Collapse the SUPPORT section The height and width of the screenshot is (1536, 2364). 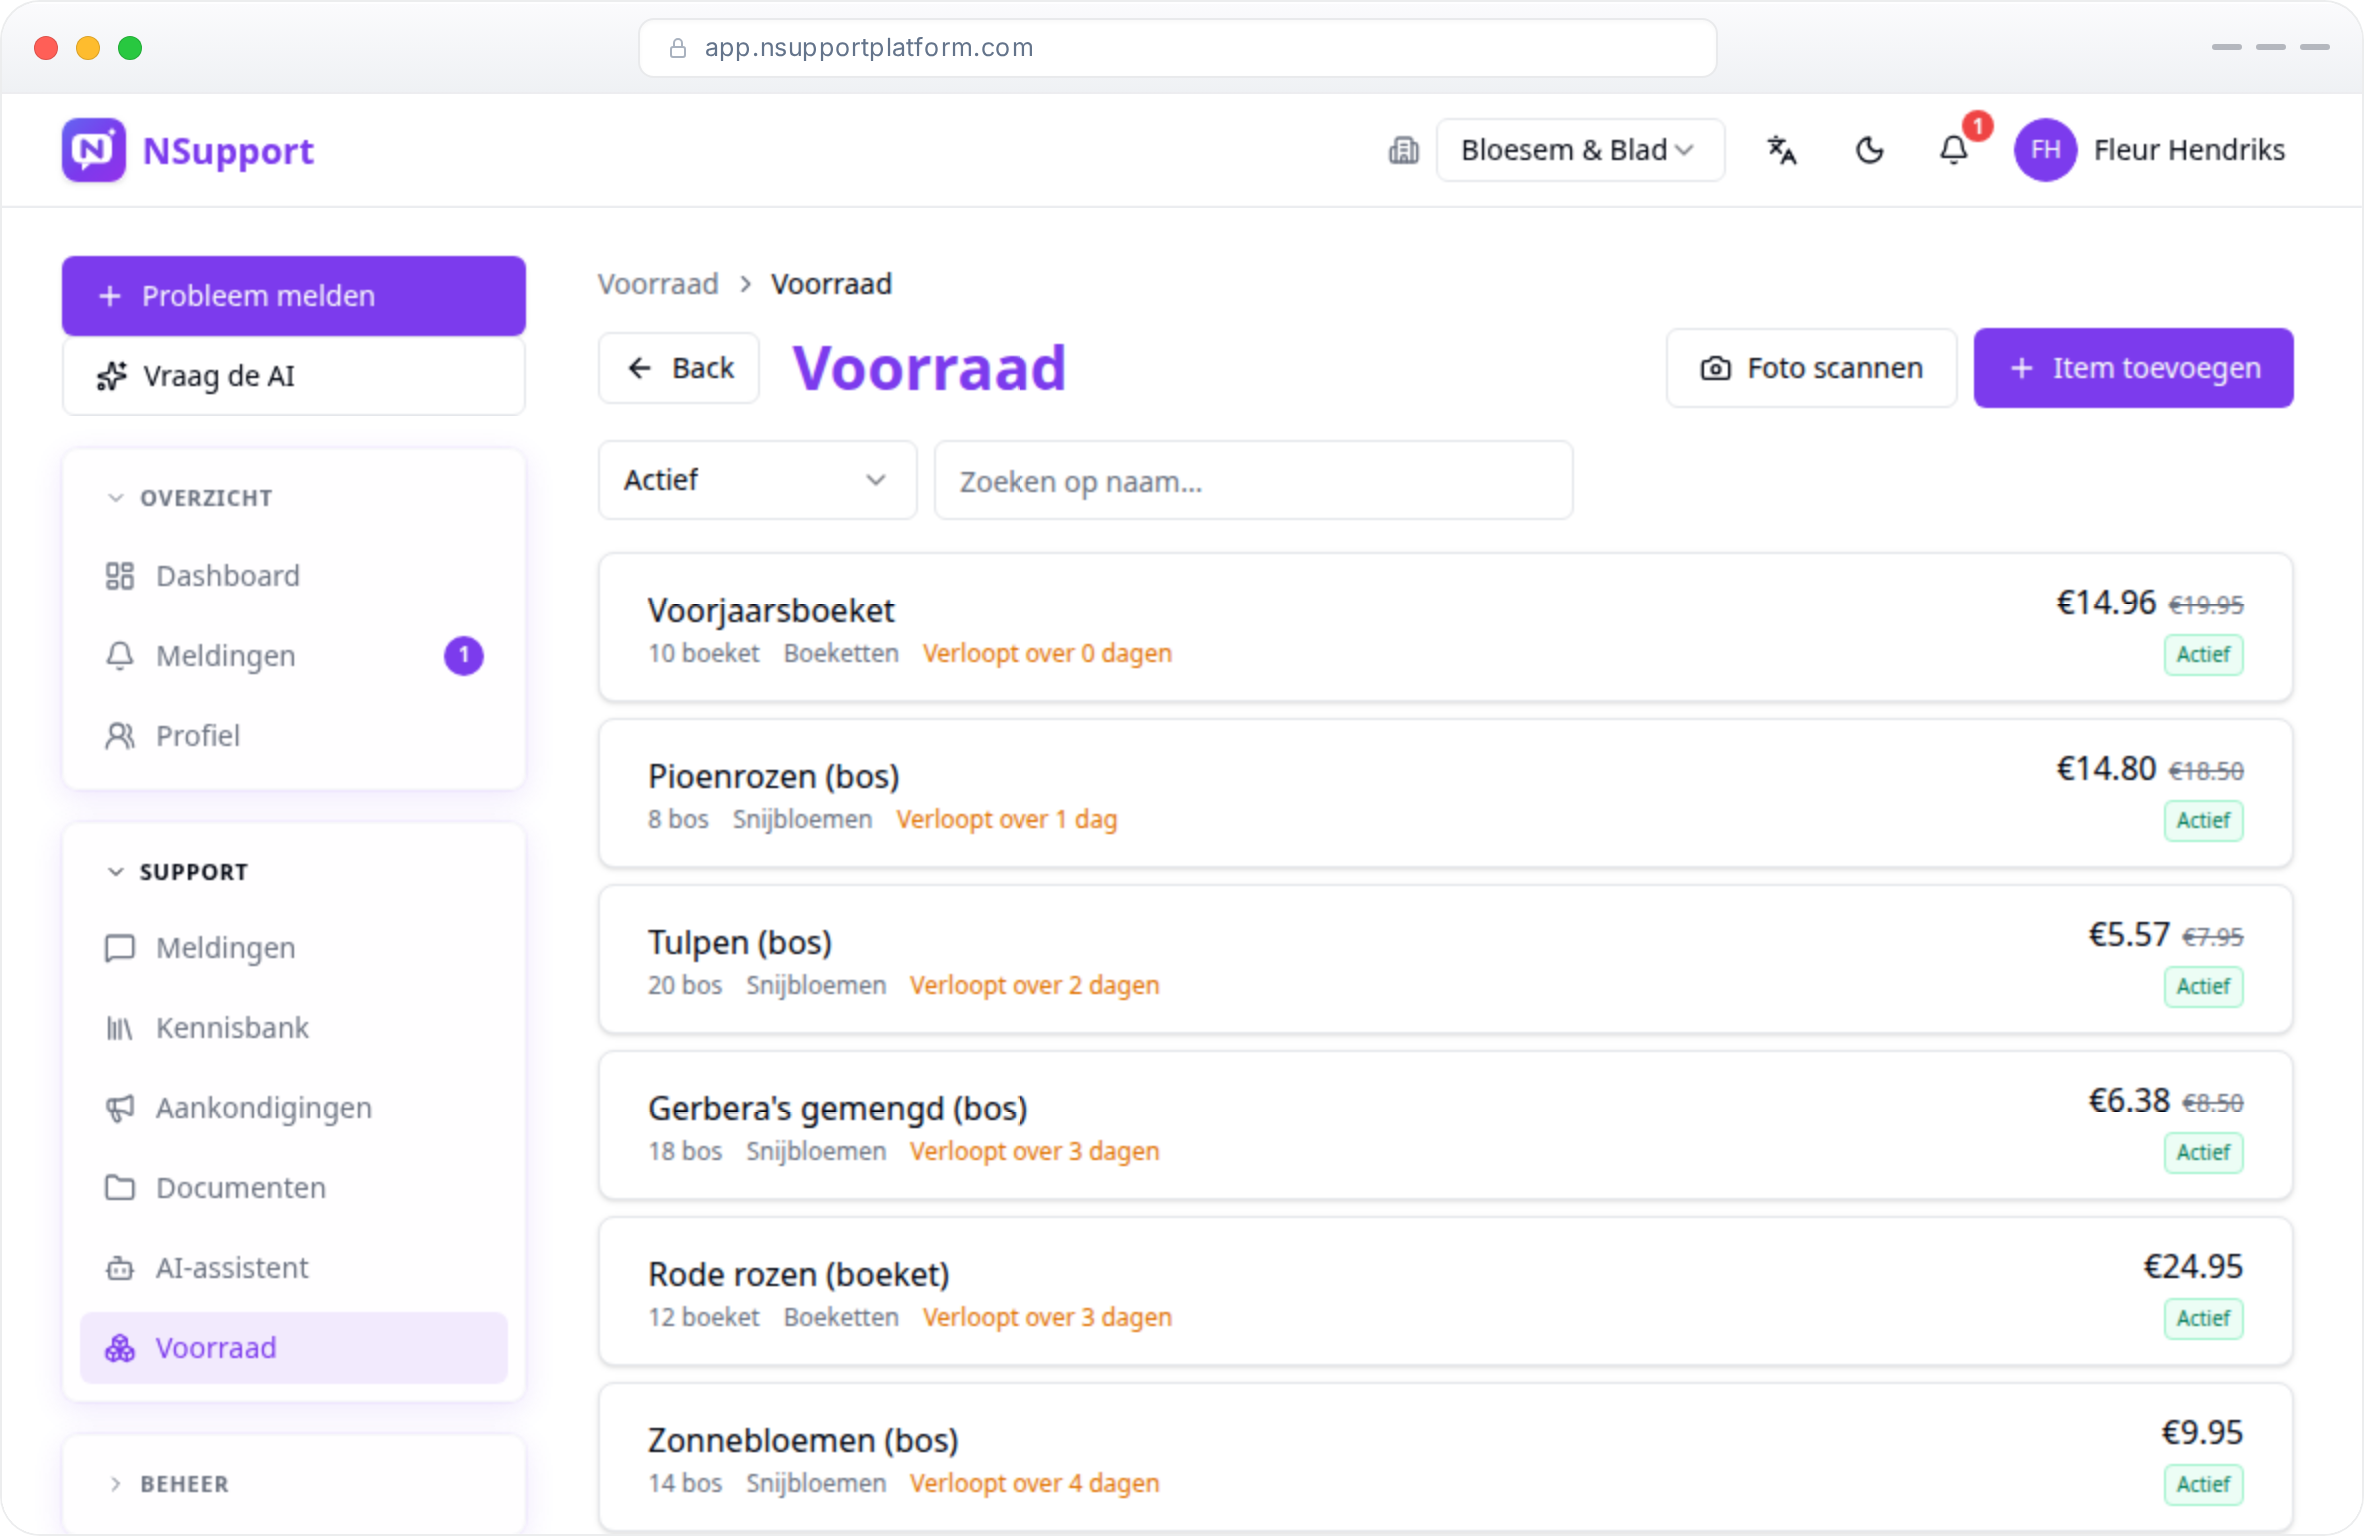coord(178,872)
